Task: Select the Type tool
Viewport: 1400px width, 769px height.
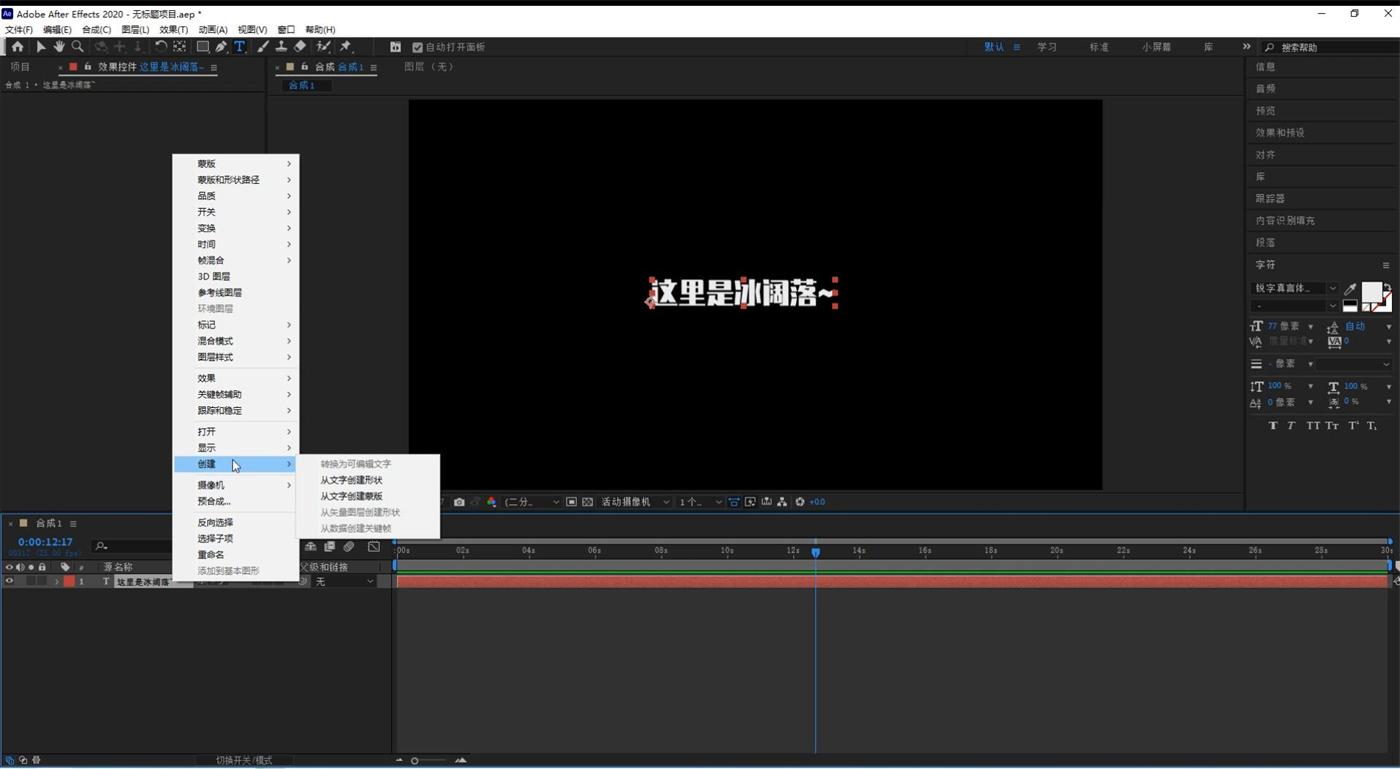Action: tap(240, 47)
